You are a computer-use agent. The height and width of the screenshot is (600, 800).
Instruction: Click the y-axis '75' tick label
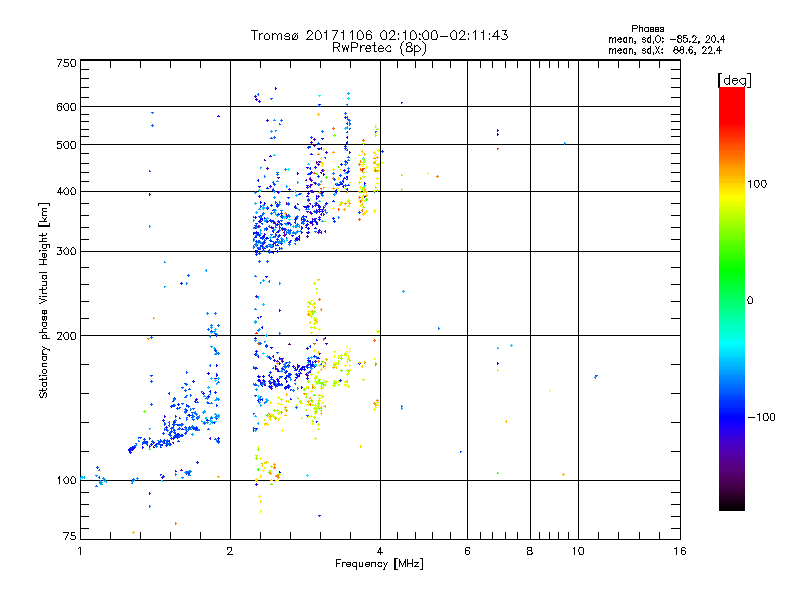click(x=70, y=536)
